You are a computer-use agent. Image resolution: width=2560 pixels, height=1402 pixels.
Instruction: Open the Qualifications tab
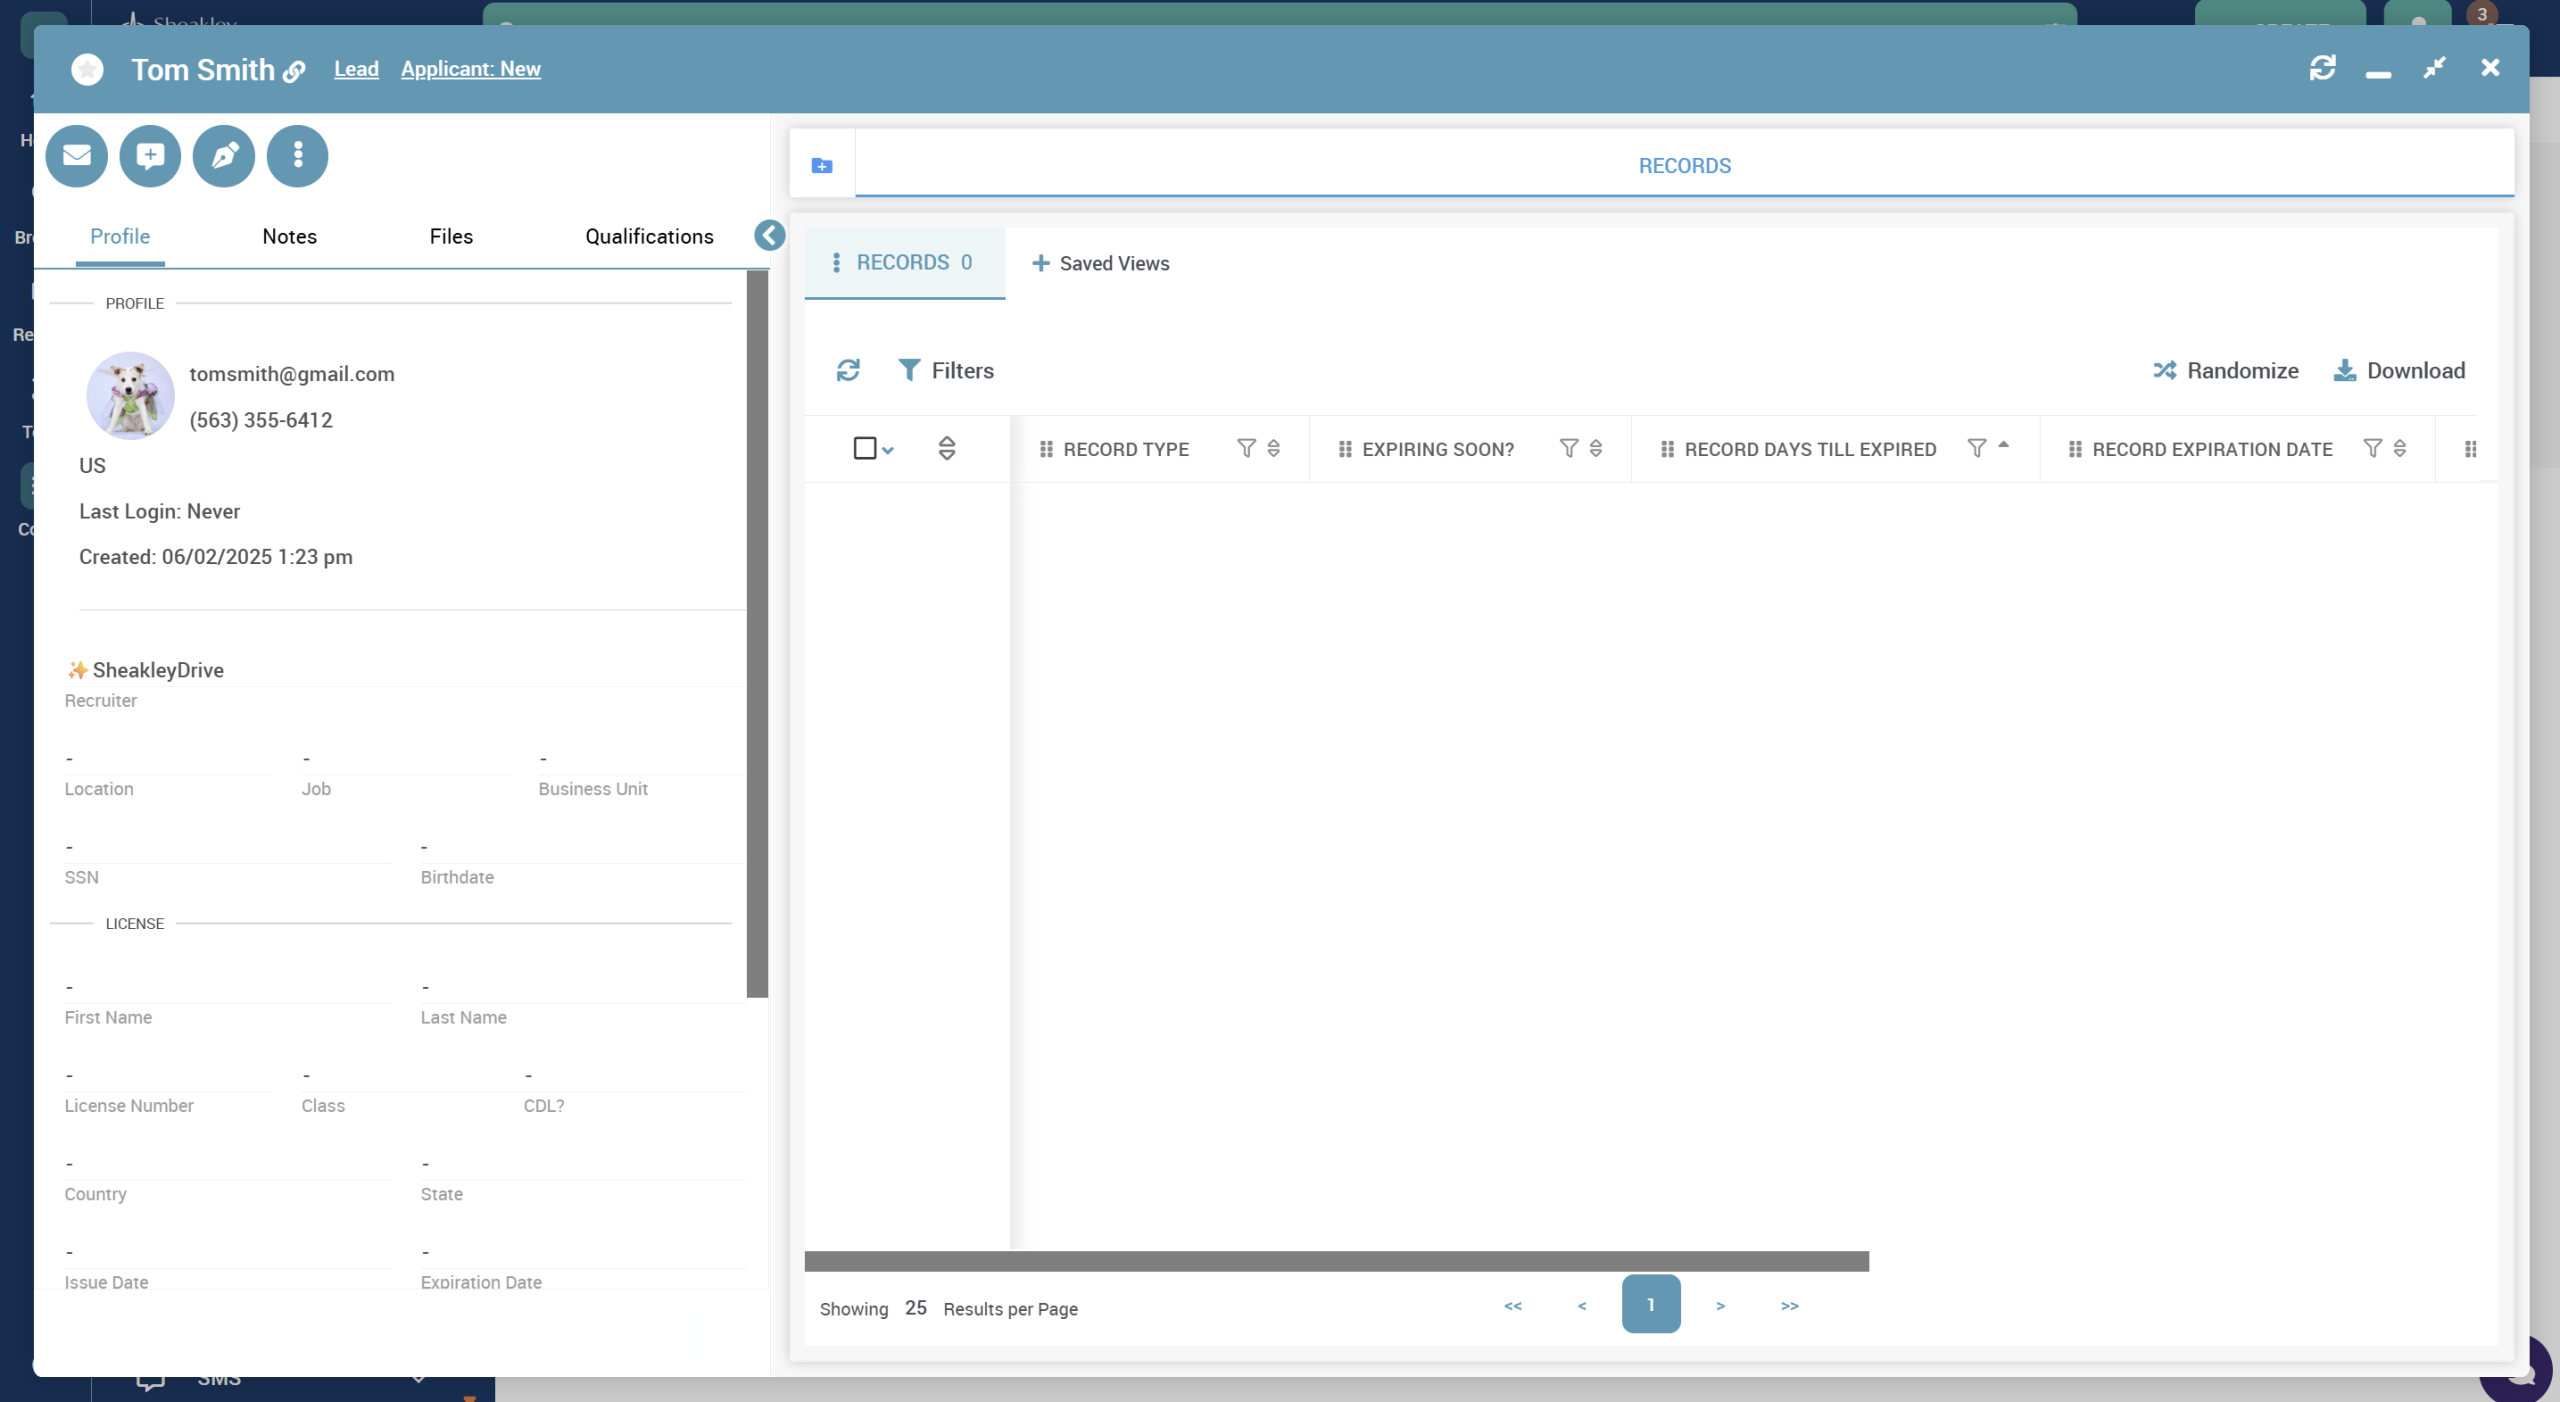pyautogui.click(x=649, y=237)
